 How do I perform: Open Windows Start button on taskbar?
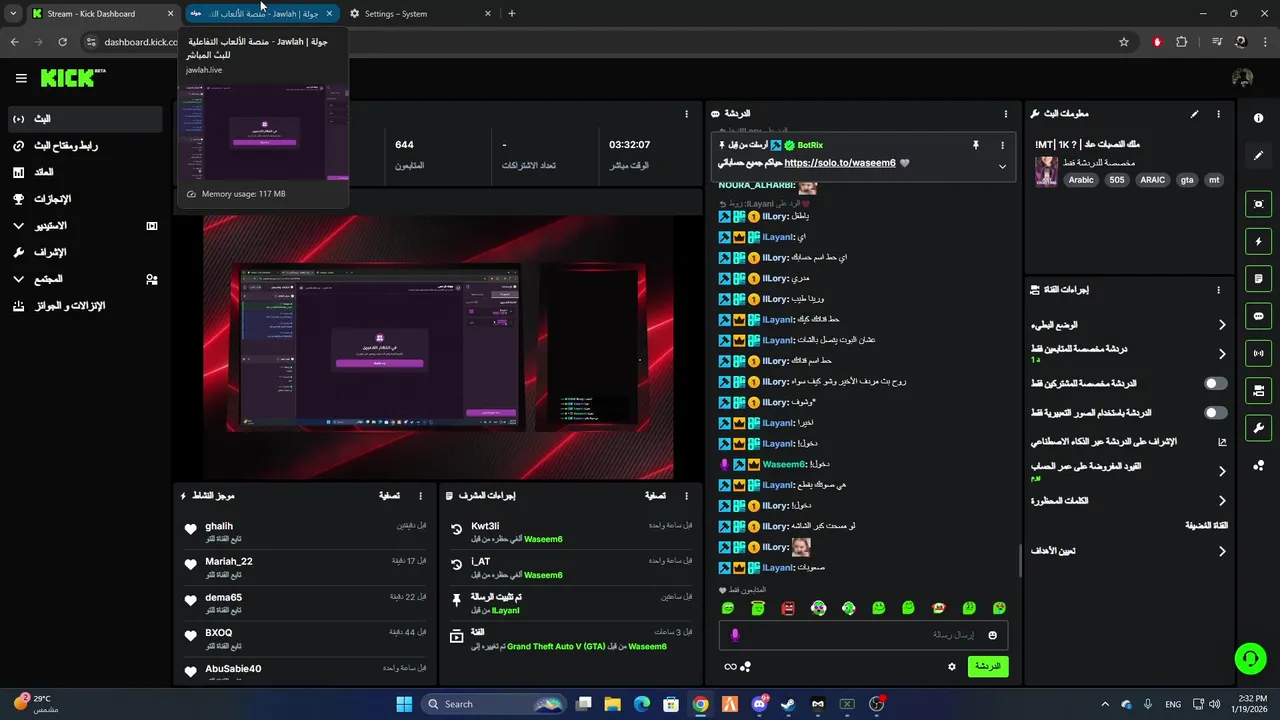pos(404,704)
